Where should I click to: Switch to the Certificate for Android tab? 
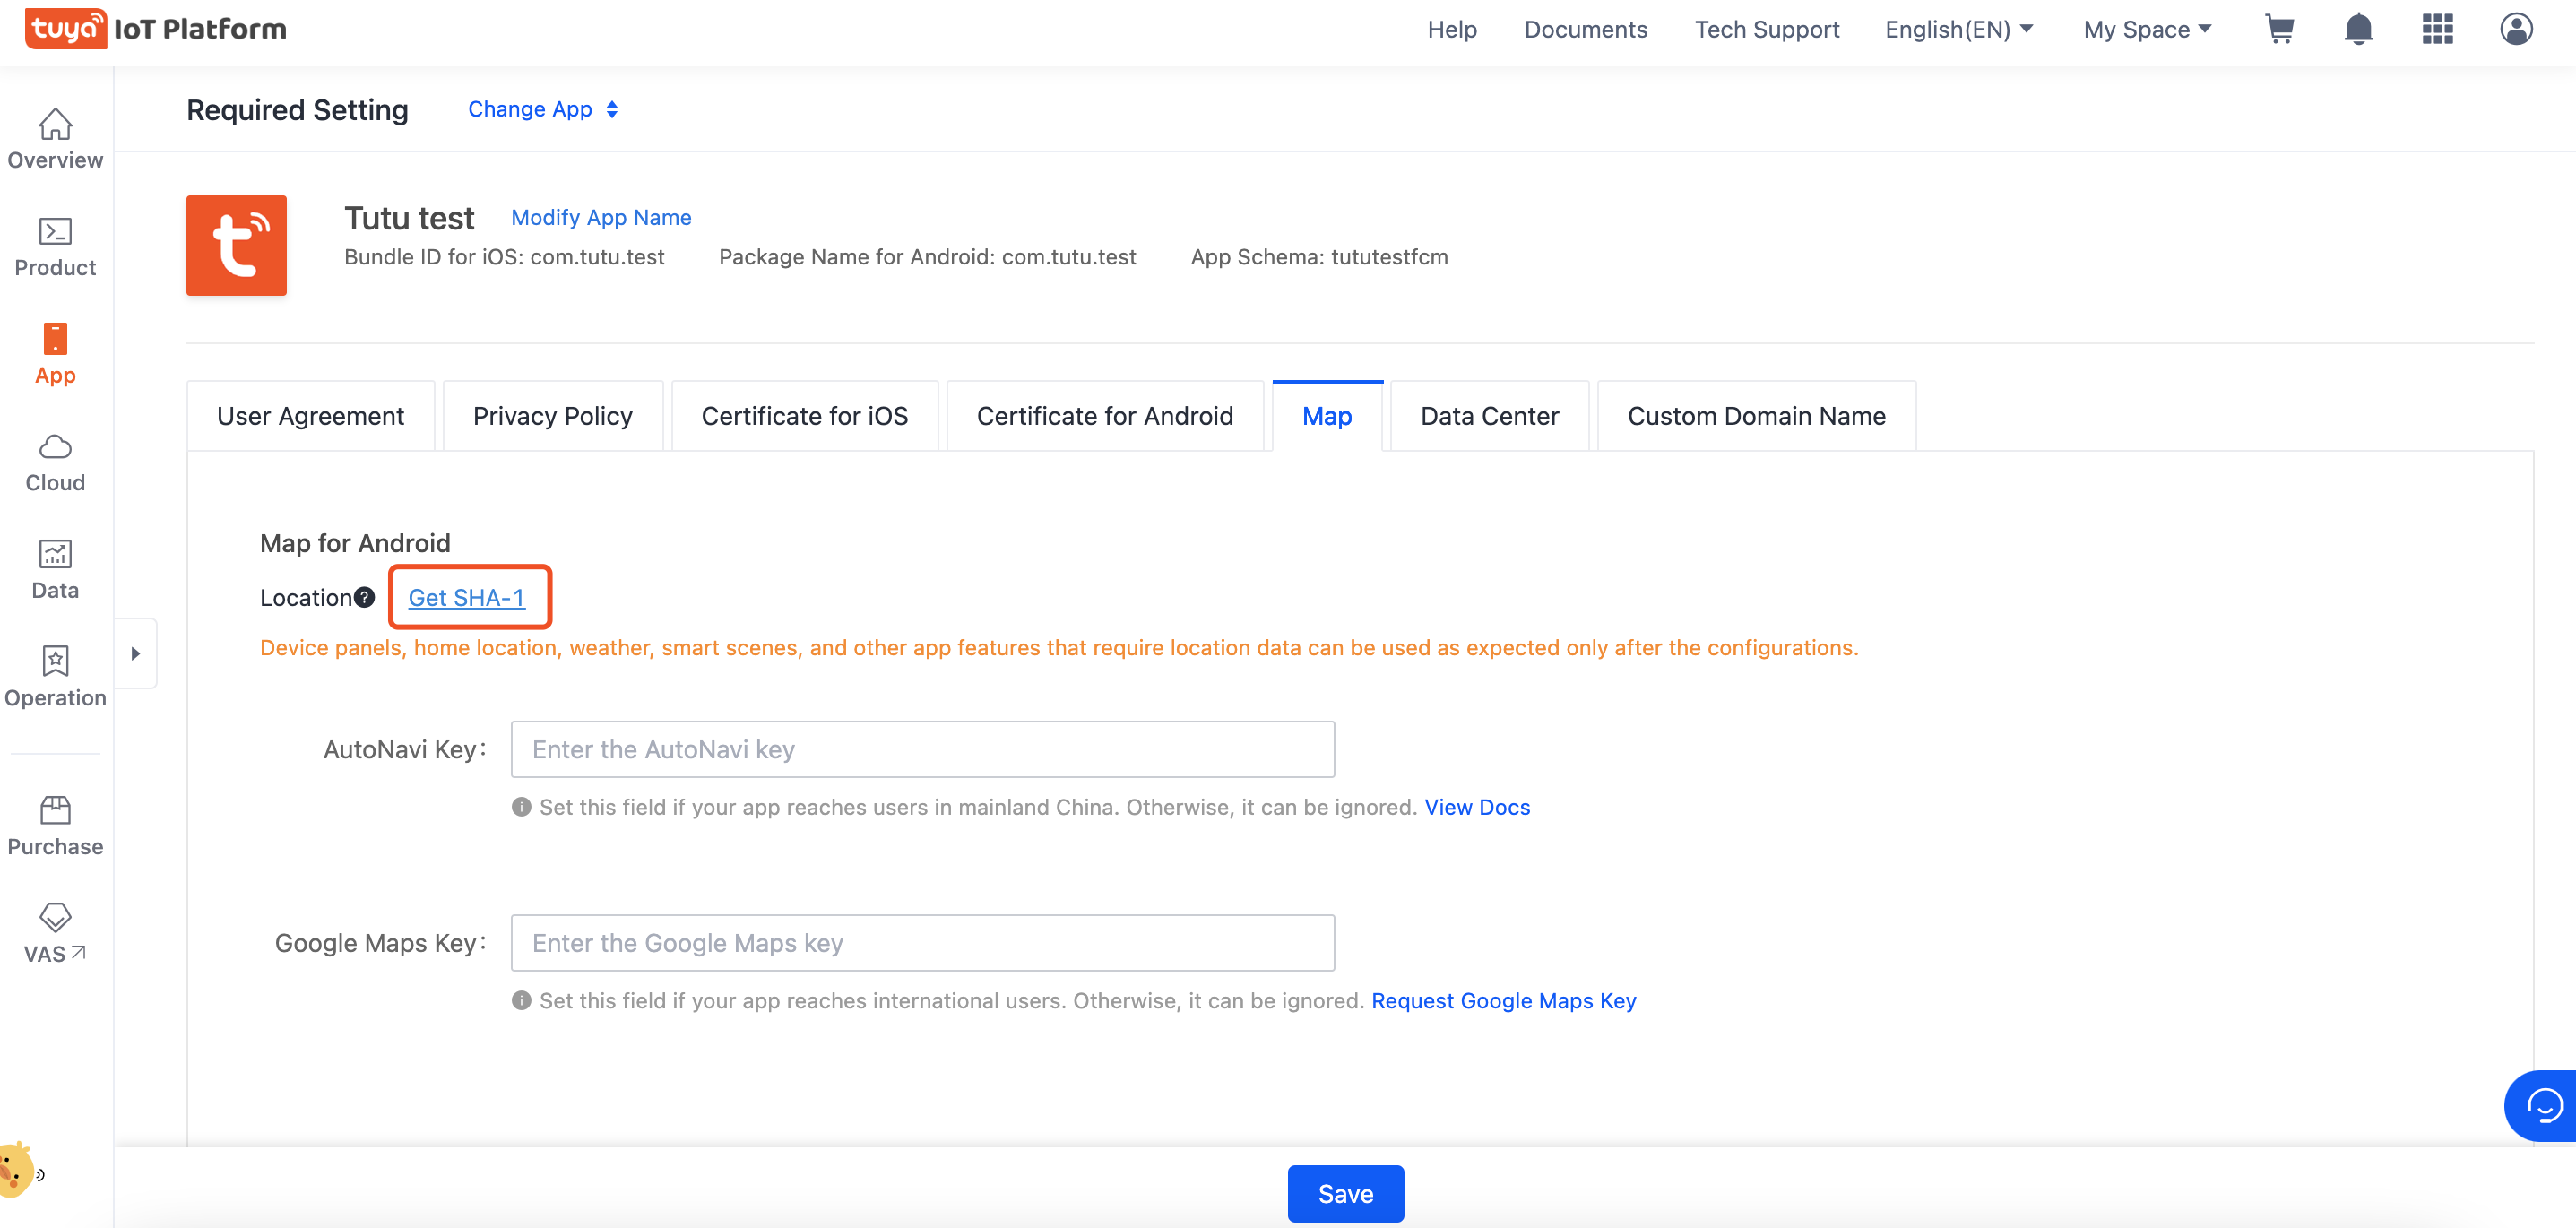coord(1104,416)
